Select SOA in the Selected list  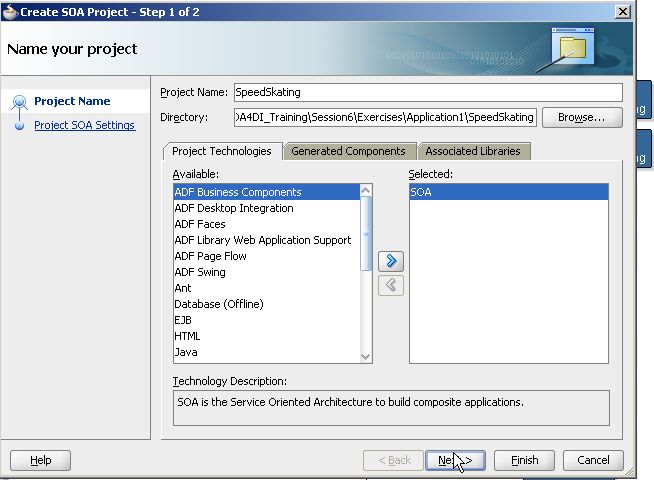click(508, 192)
